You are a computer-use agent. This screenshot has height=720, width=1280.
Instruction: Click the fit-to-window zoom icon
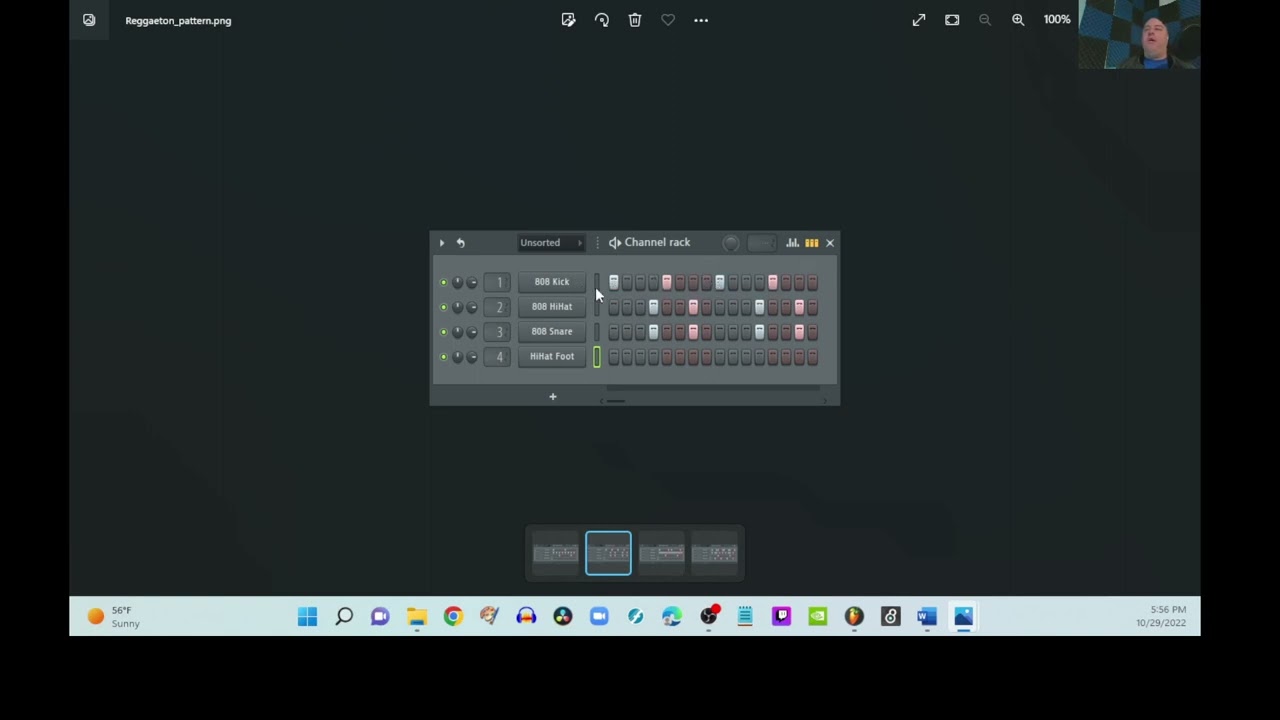point(952,20)
